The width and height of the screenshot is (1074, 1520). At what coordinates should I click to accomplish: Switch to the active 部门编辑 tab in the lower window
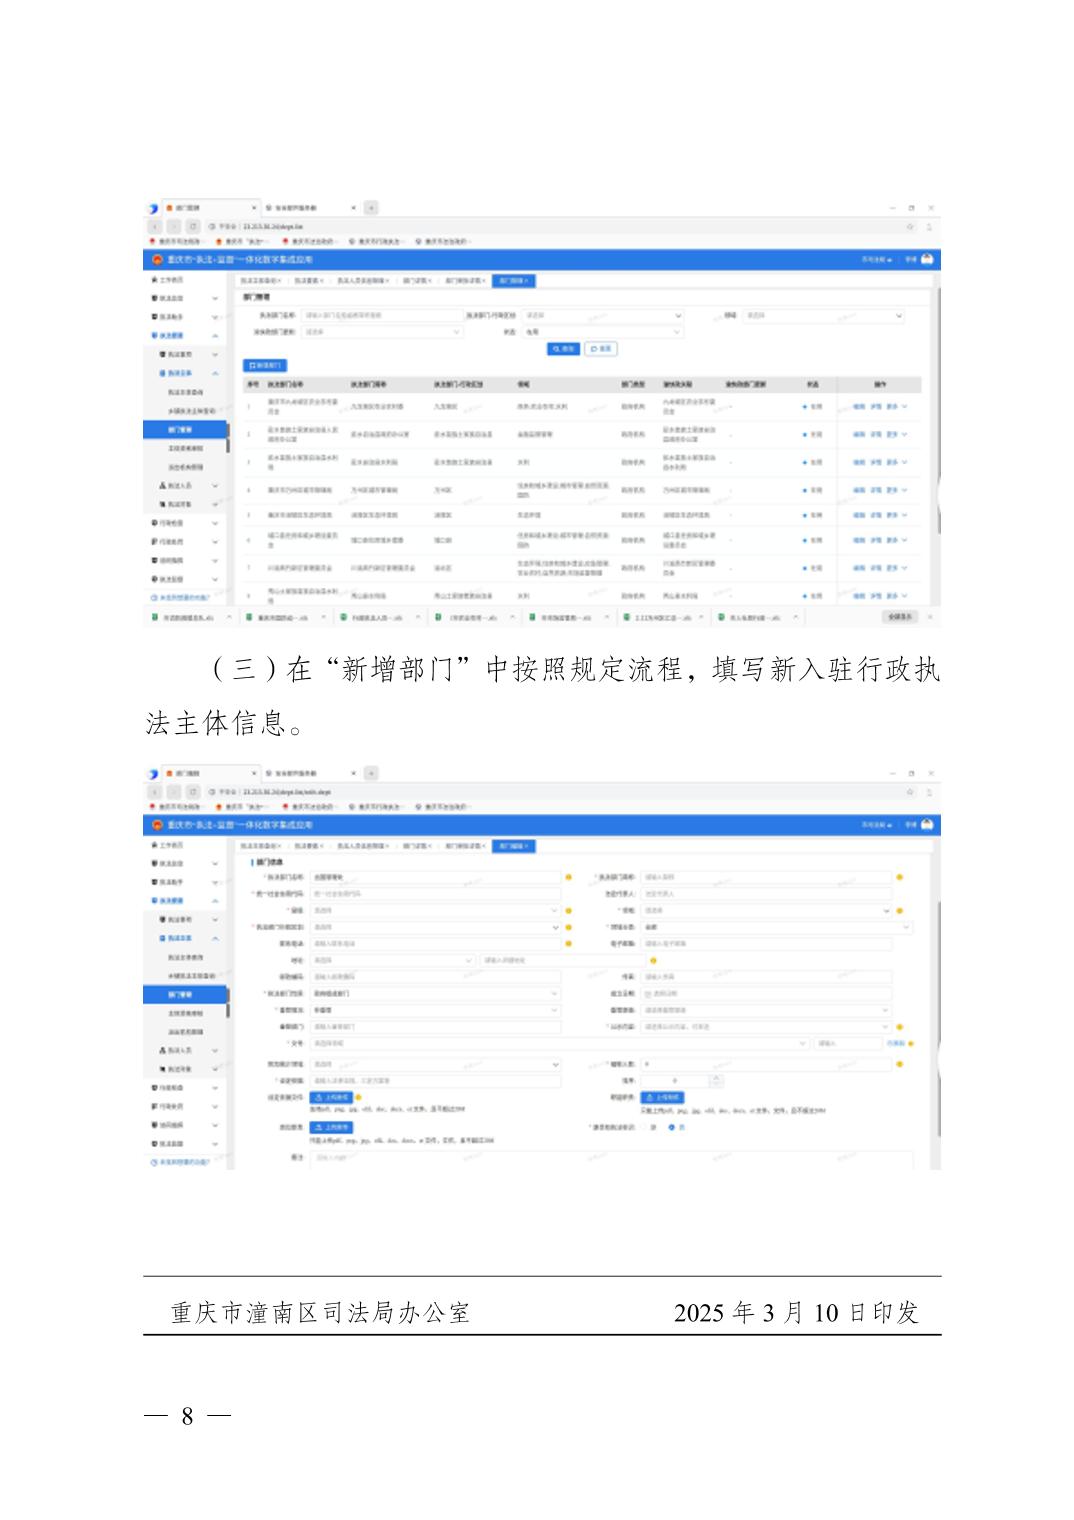(x=513, y=846)
